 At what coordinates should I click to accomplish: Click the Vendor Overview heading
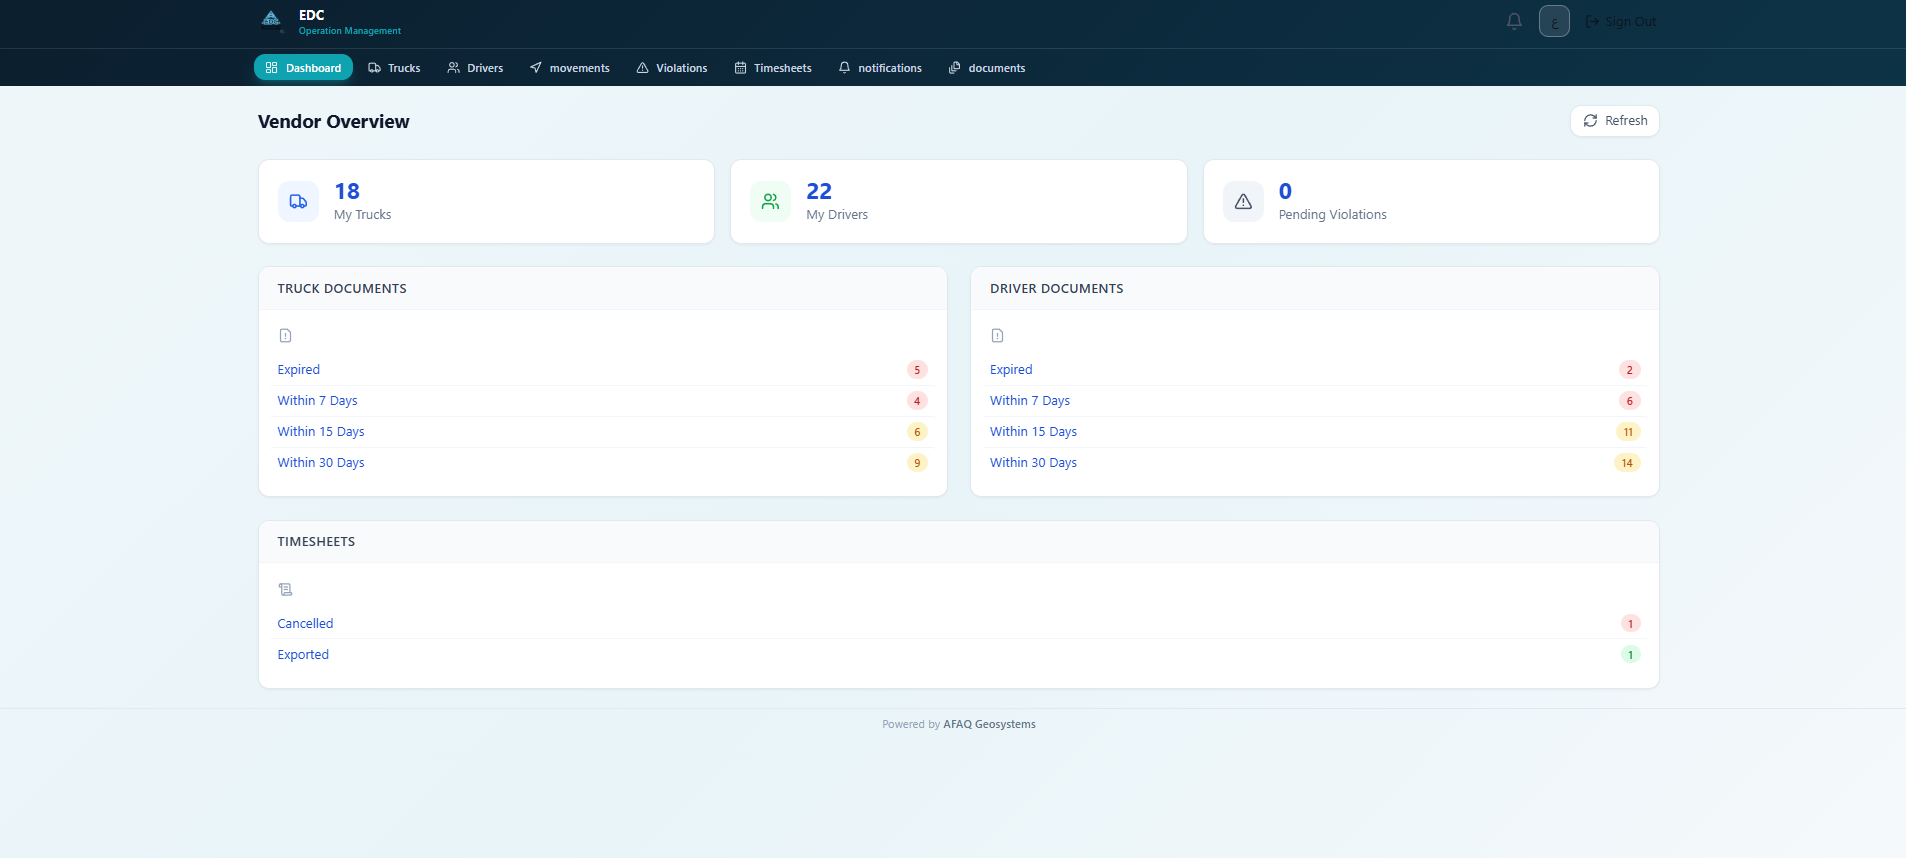click(x=334, y=122)
